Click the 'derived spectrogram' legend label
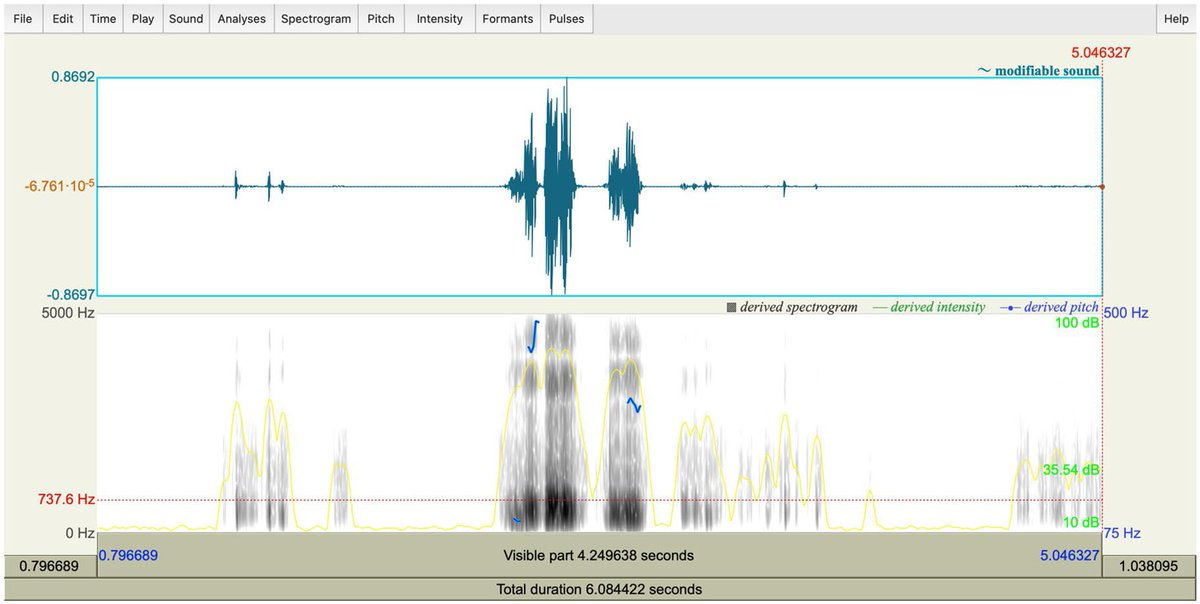 pyautogui.click(x=791, y=307)
